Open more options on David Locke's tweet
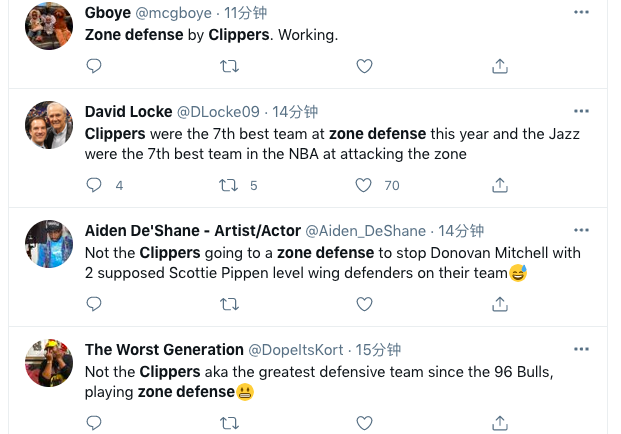Screen dimensions: 621x434 (581, 111)
